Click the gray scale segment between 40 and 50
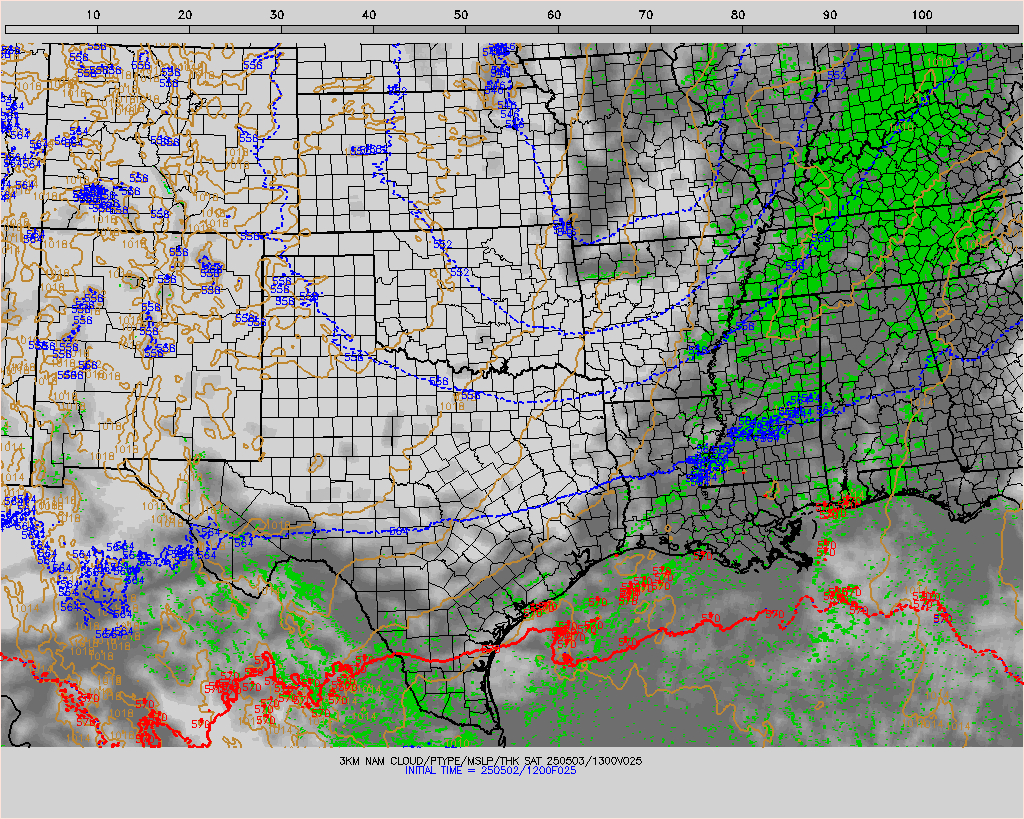The width and height of the screenshot is (1024, 819). 420,29
